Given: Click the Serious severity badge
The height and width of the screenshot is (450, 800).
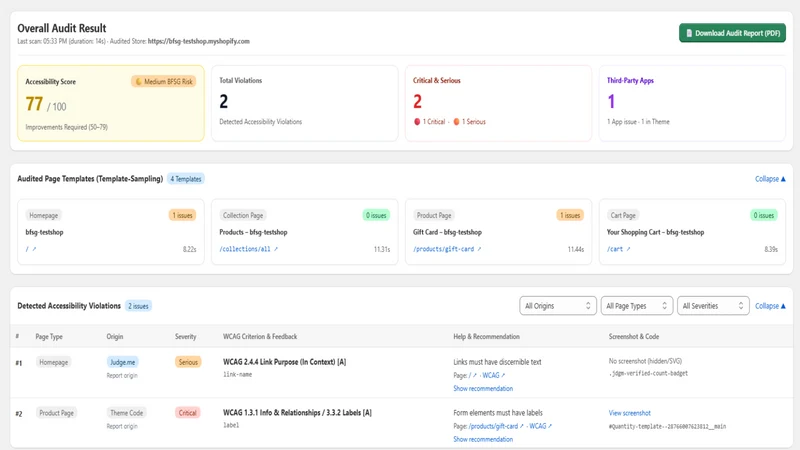Looking at the screenshot, I should [x=188, y=362].
